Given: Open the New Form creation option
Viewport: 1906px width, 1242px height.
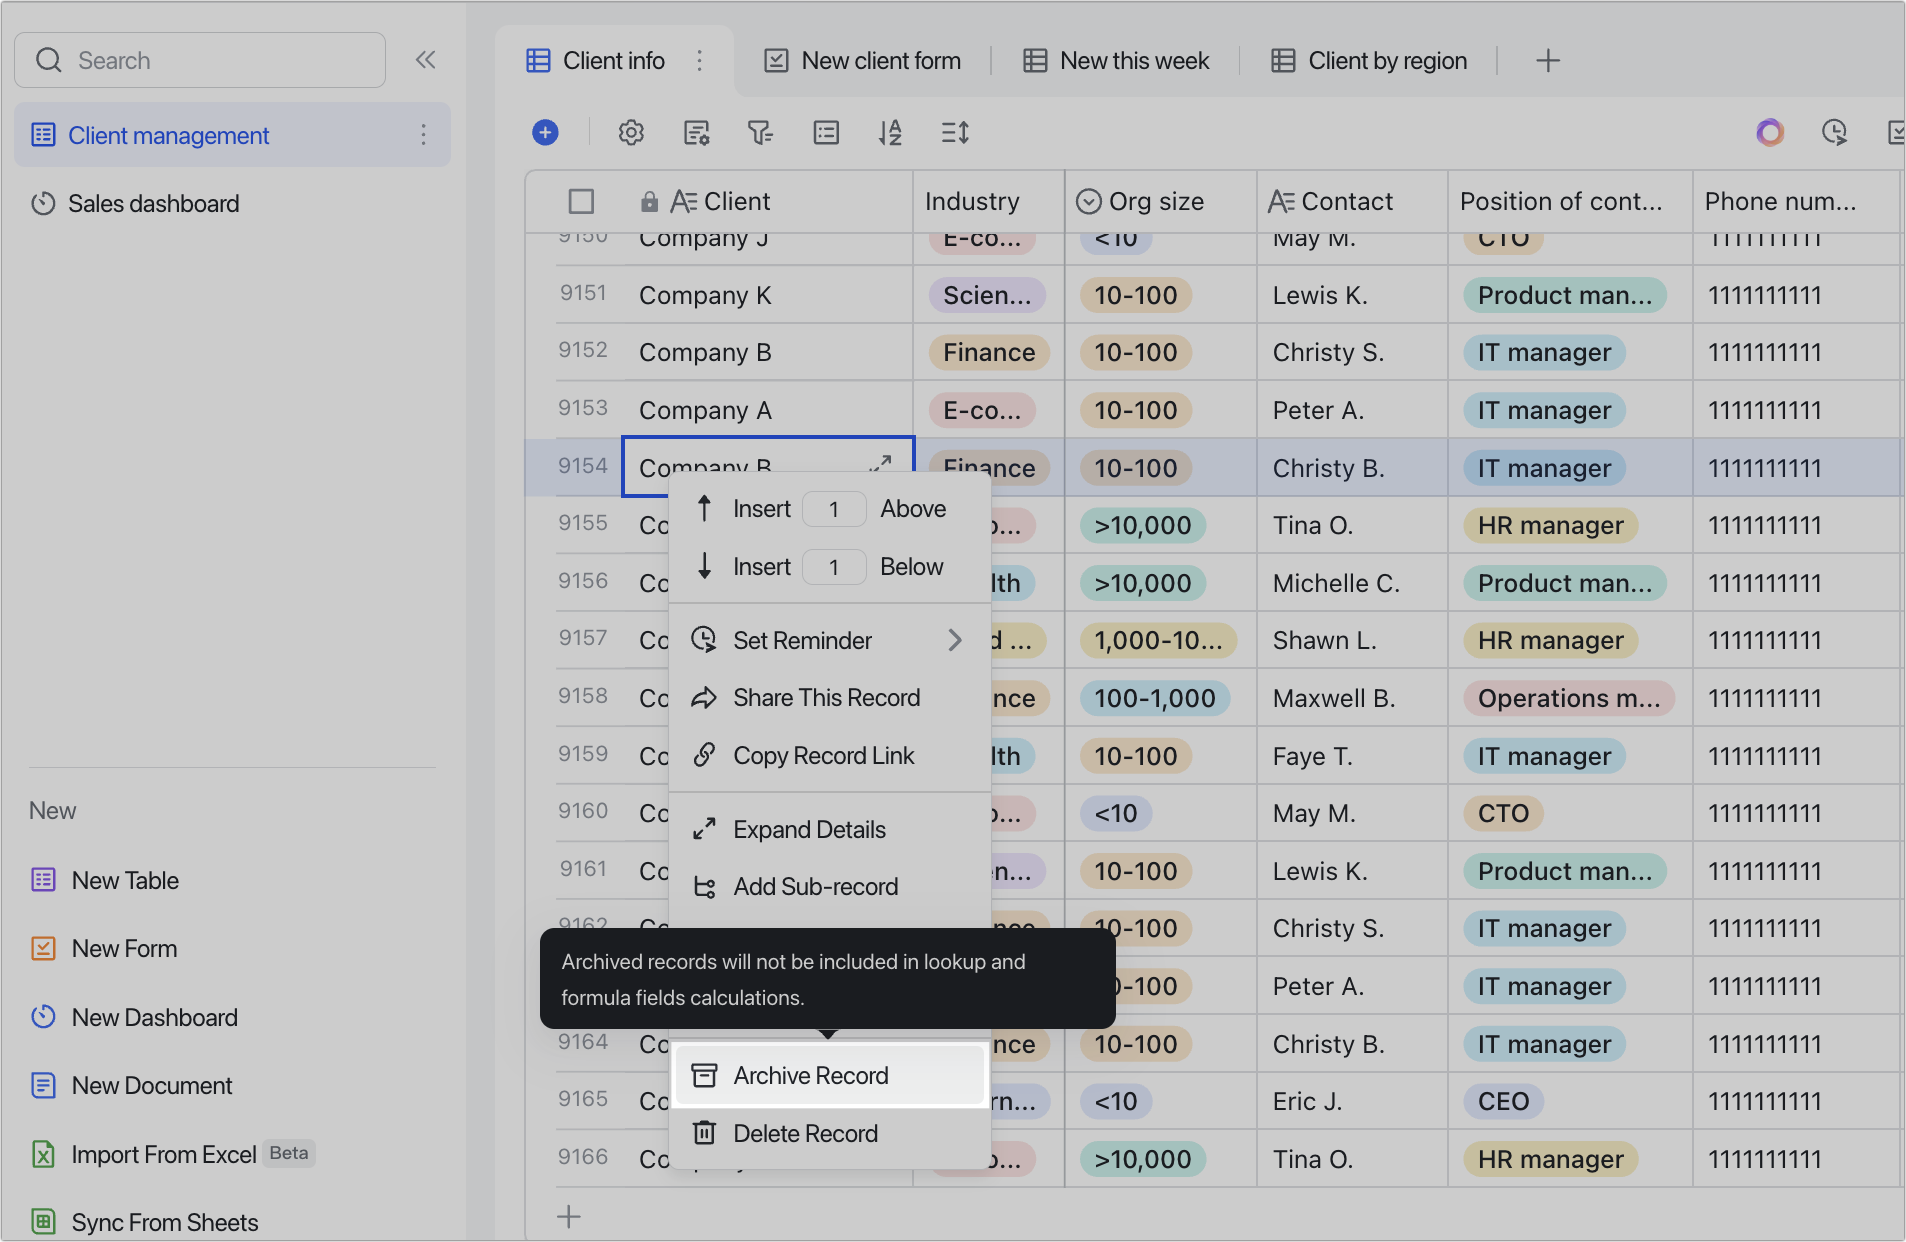Looking at the screenshot, I should point(124,948).
